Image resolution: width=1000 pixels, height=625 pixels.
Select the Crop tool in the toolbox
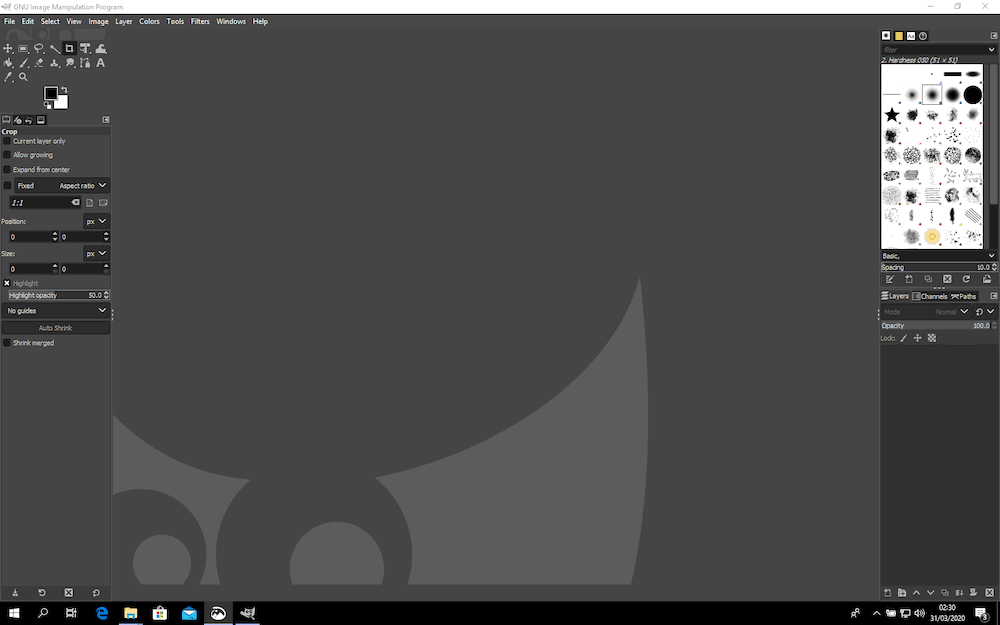(x=70, y=48)
